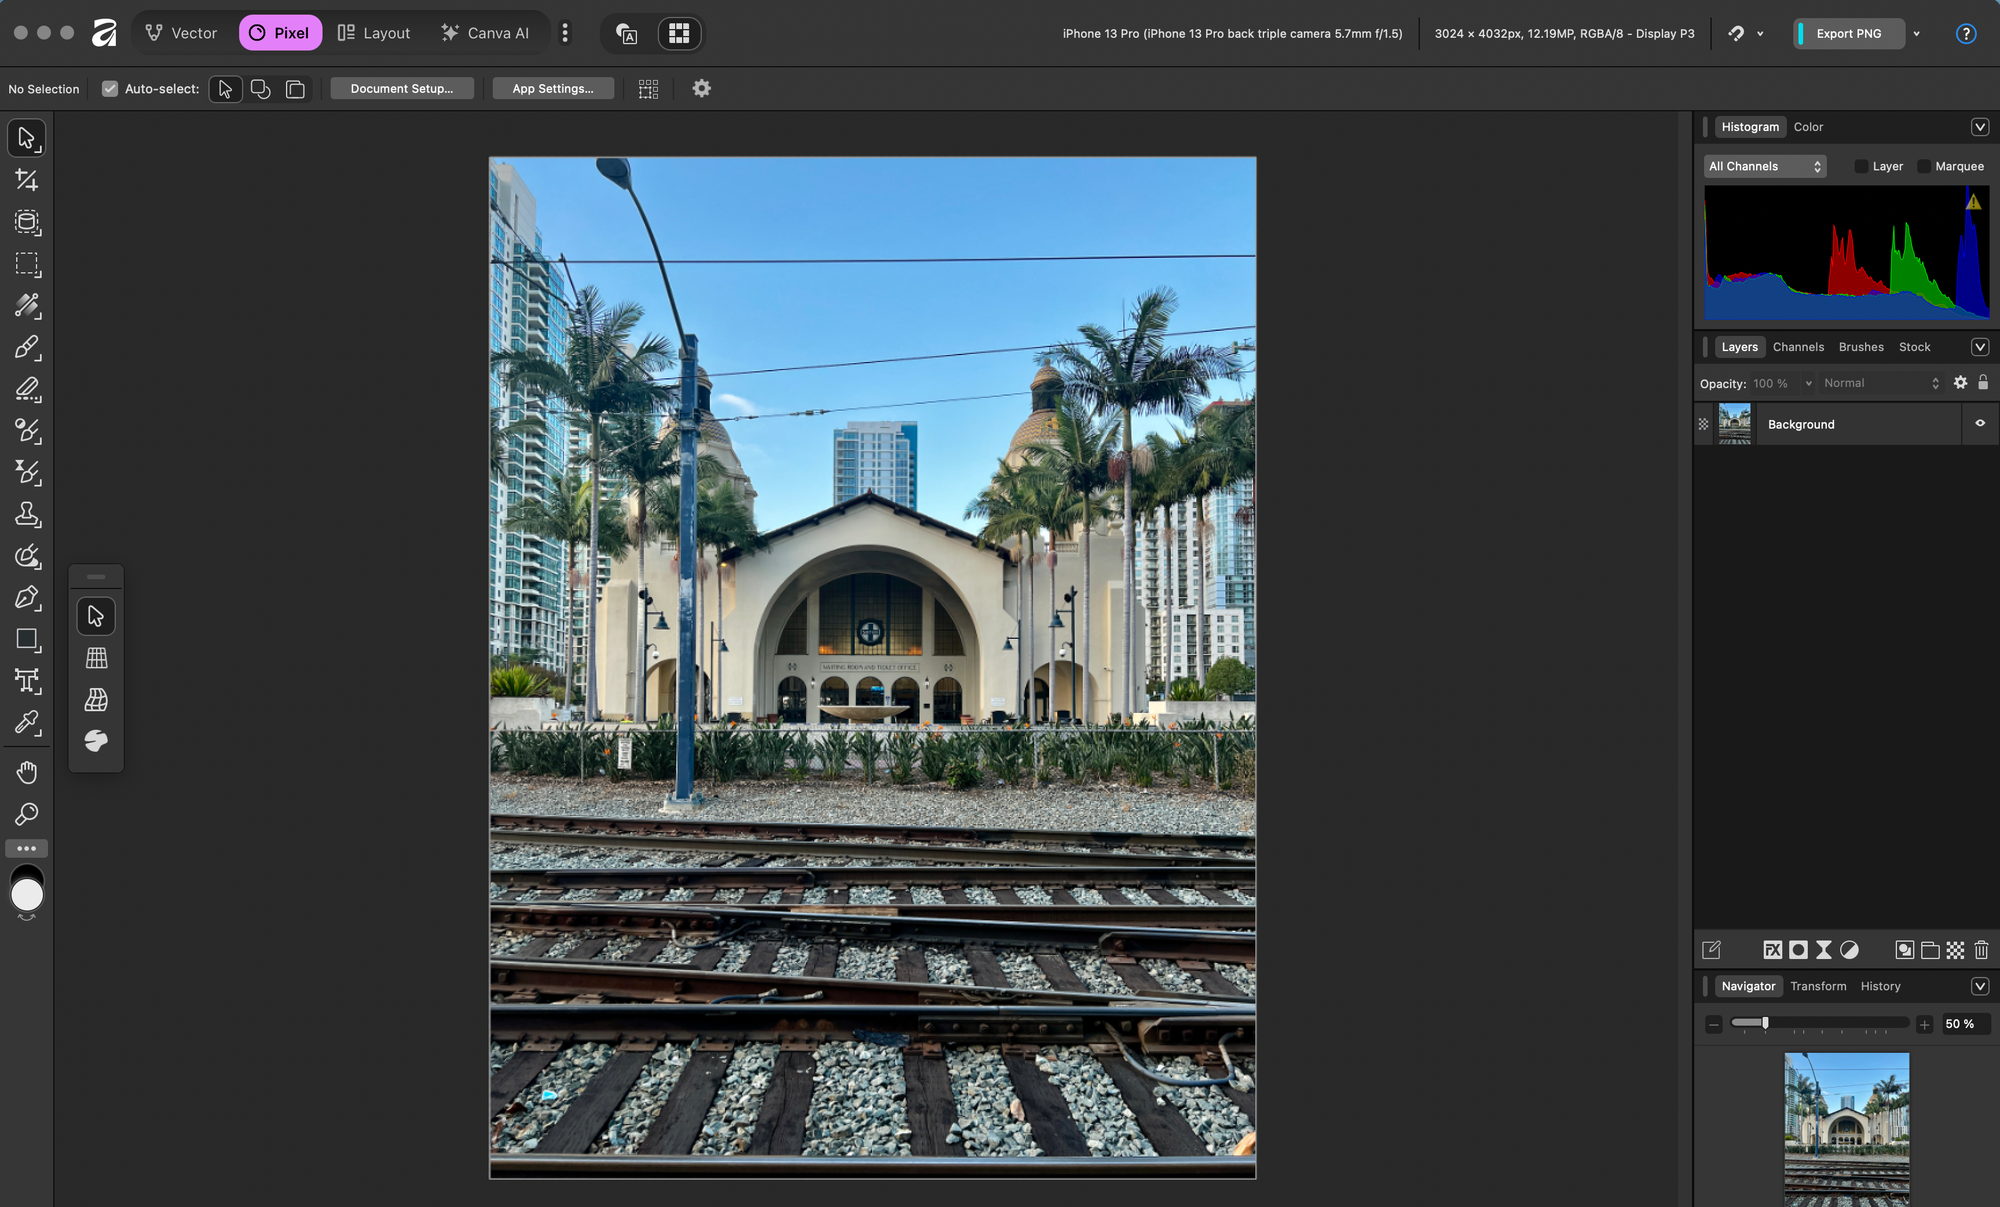The height and width of the screenshot is (1207, 2000).
Task: Select the Rectangular Marquee selection tool
Action: click(27, 264)
